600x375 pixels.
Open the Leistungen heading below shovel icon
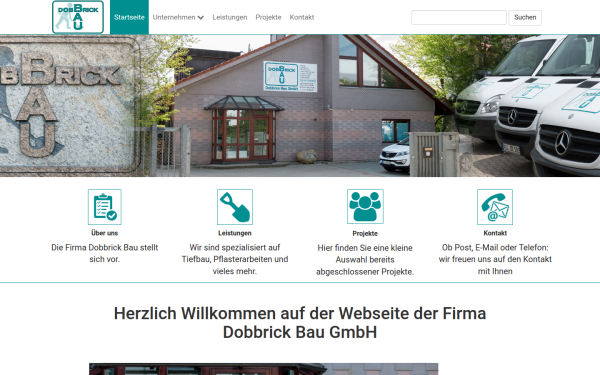pos(235,233)
